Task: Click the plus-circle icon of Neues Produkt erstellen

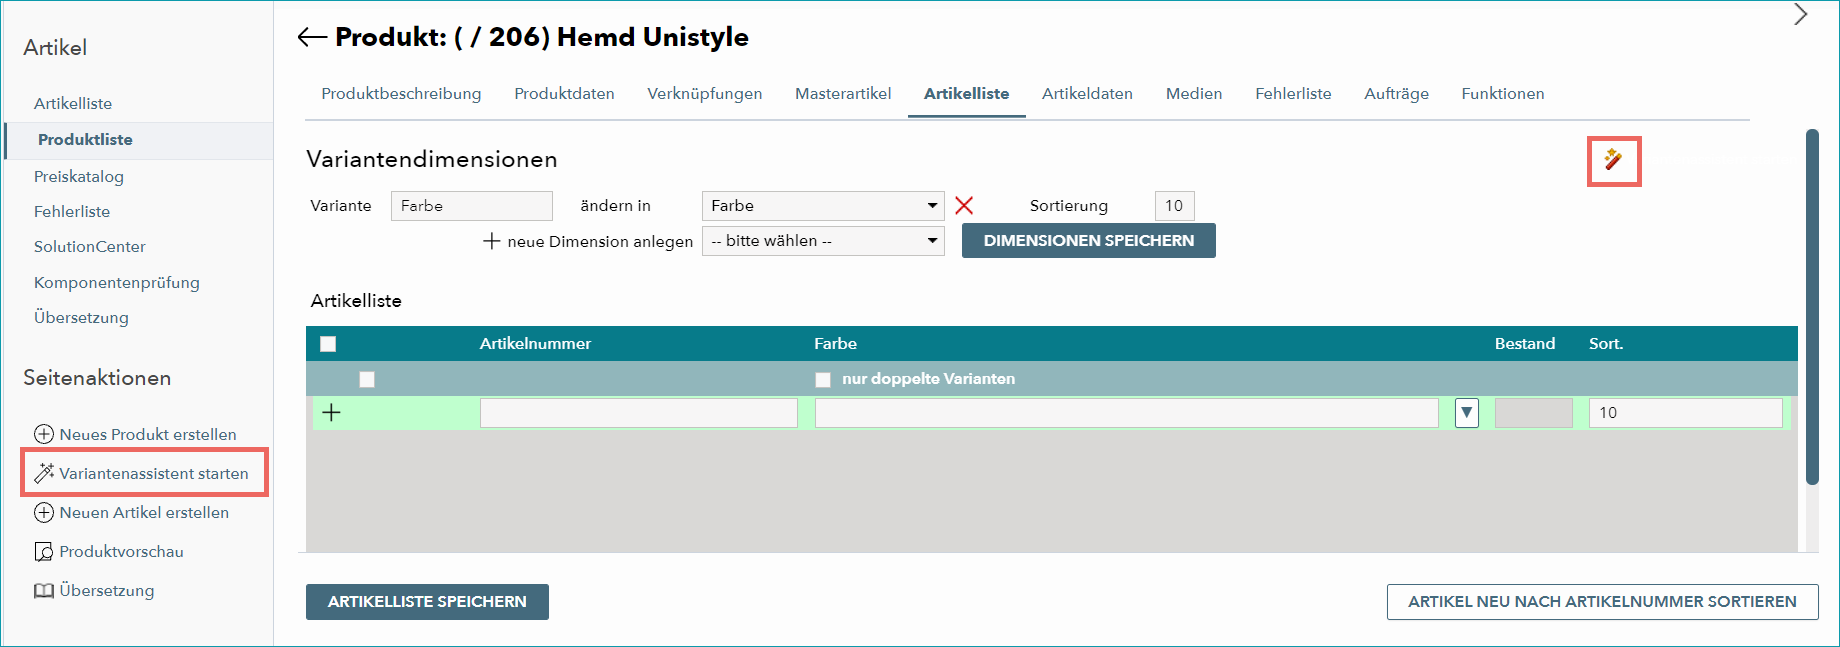Action: [x=44, y=434]
